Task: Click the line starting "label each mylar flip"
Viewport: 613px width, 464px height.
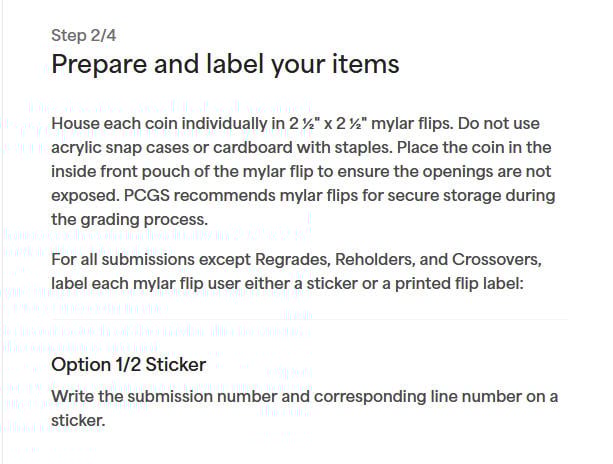Action: [x=287, y=284]
